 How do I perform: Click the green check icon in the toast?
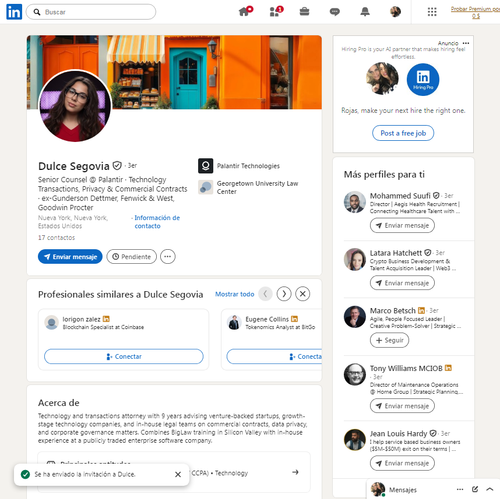pos(25,474)
